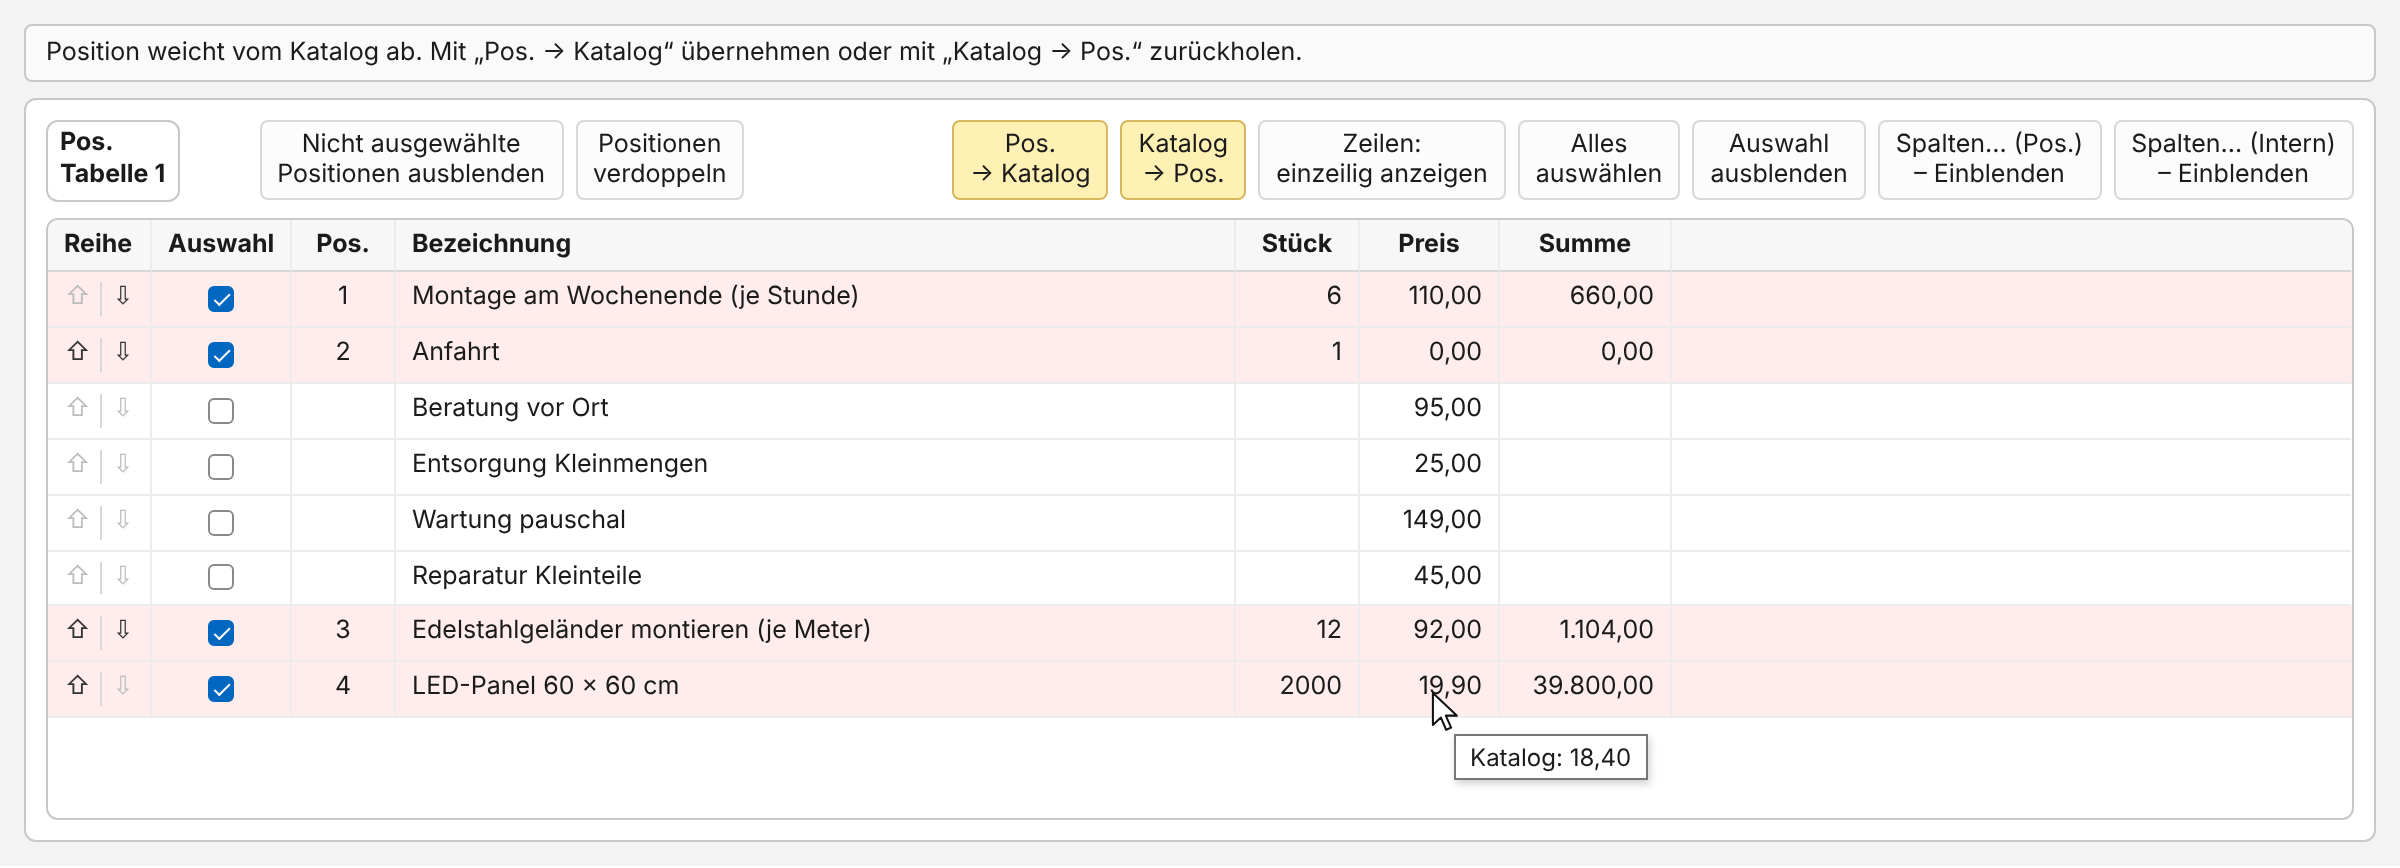Check Entsorgung Kleinmengen checkbox
Viewport: 2400px width, 868px height.
click(221, 467)
